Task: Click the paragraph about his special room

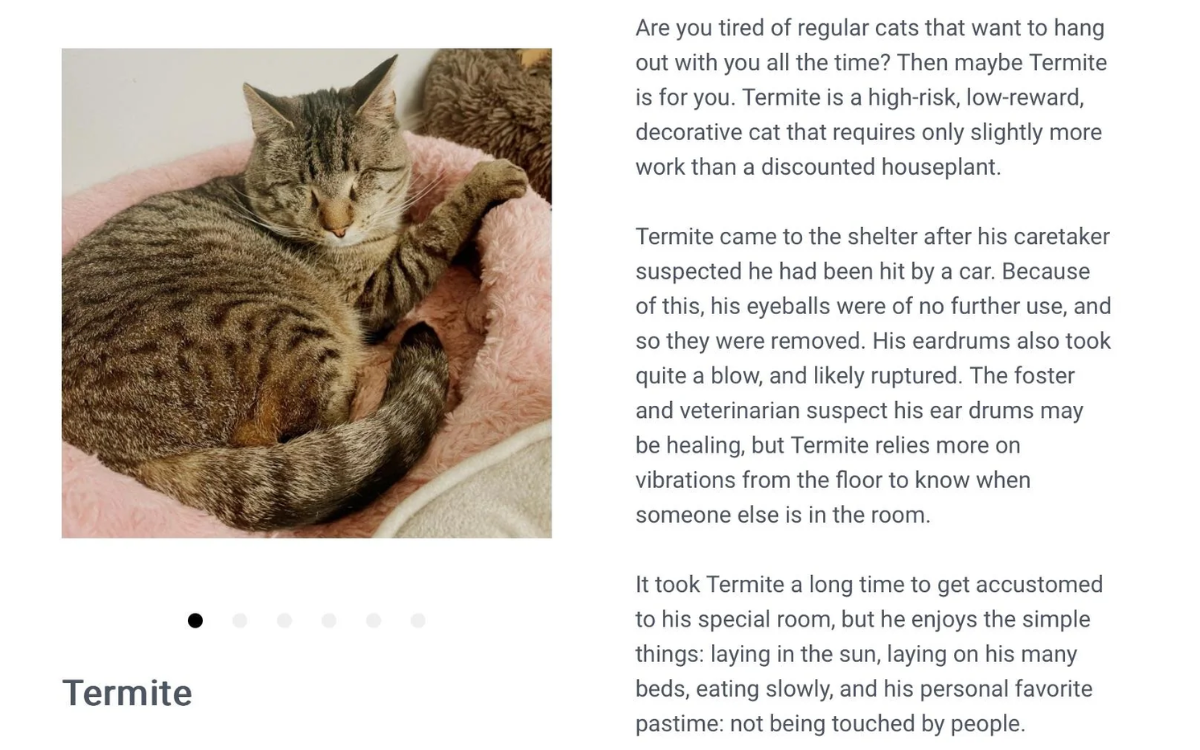Action: coord(870,654)
